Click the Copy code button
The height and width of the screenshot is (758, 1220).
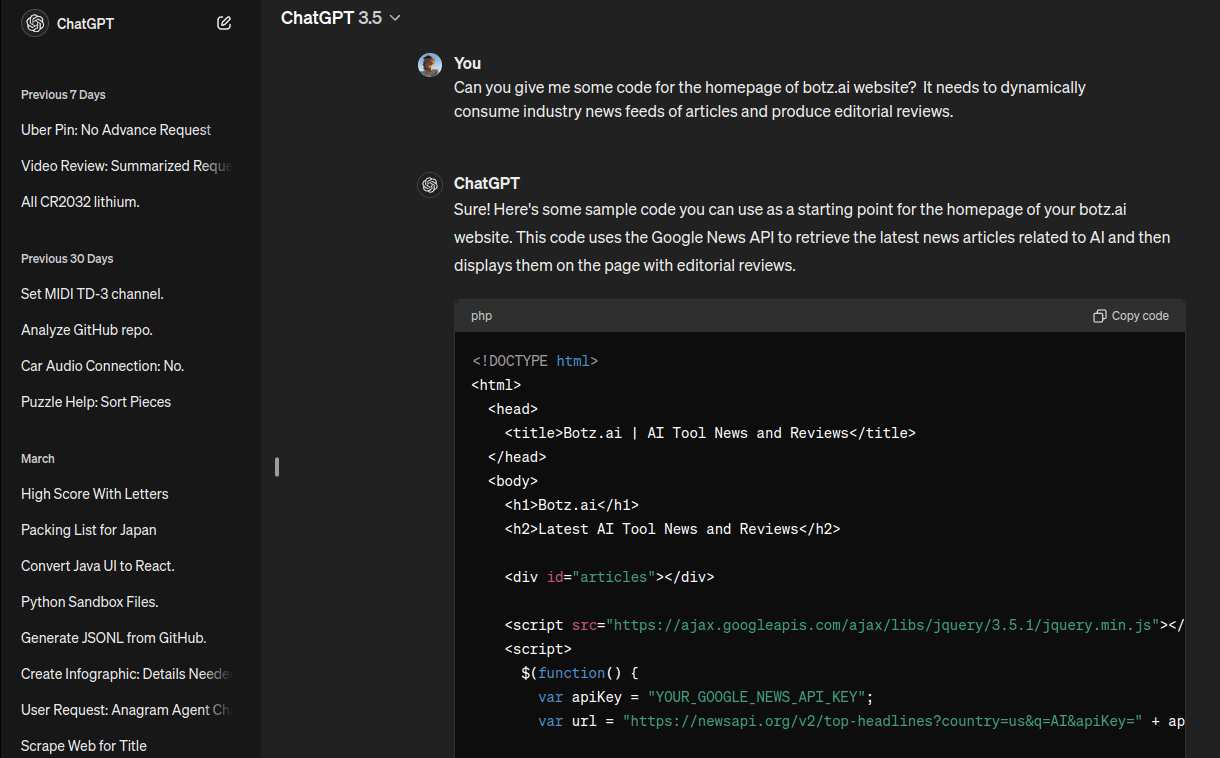pyautogui.click(x=1131, y=316)
